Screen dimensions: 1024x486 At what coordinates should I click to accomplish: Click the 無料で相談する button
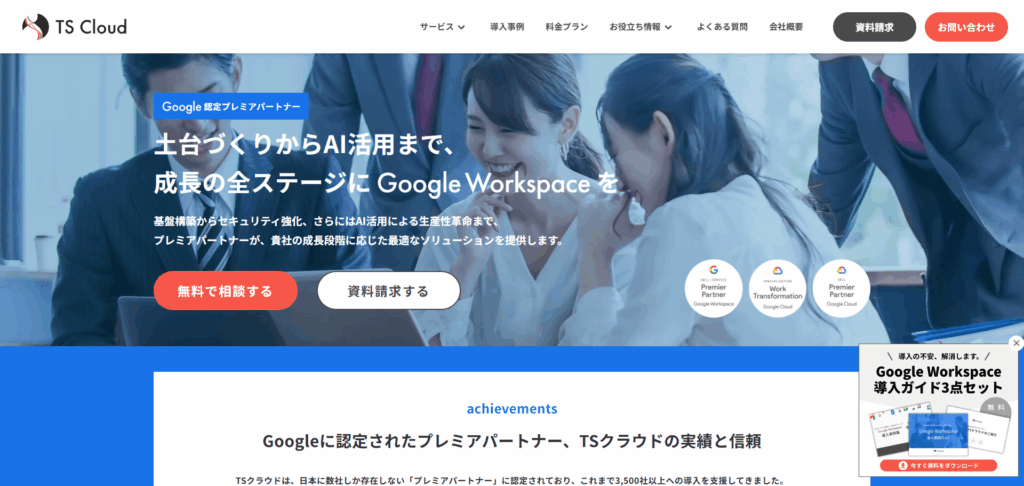225,291
